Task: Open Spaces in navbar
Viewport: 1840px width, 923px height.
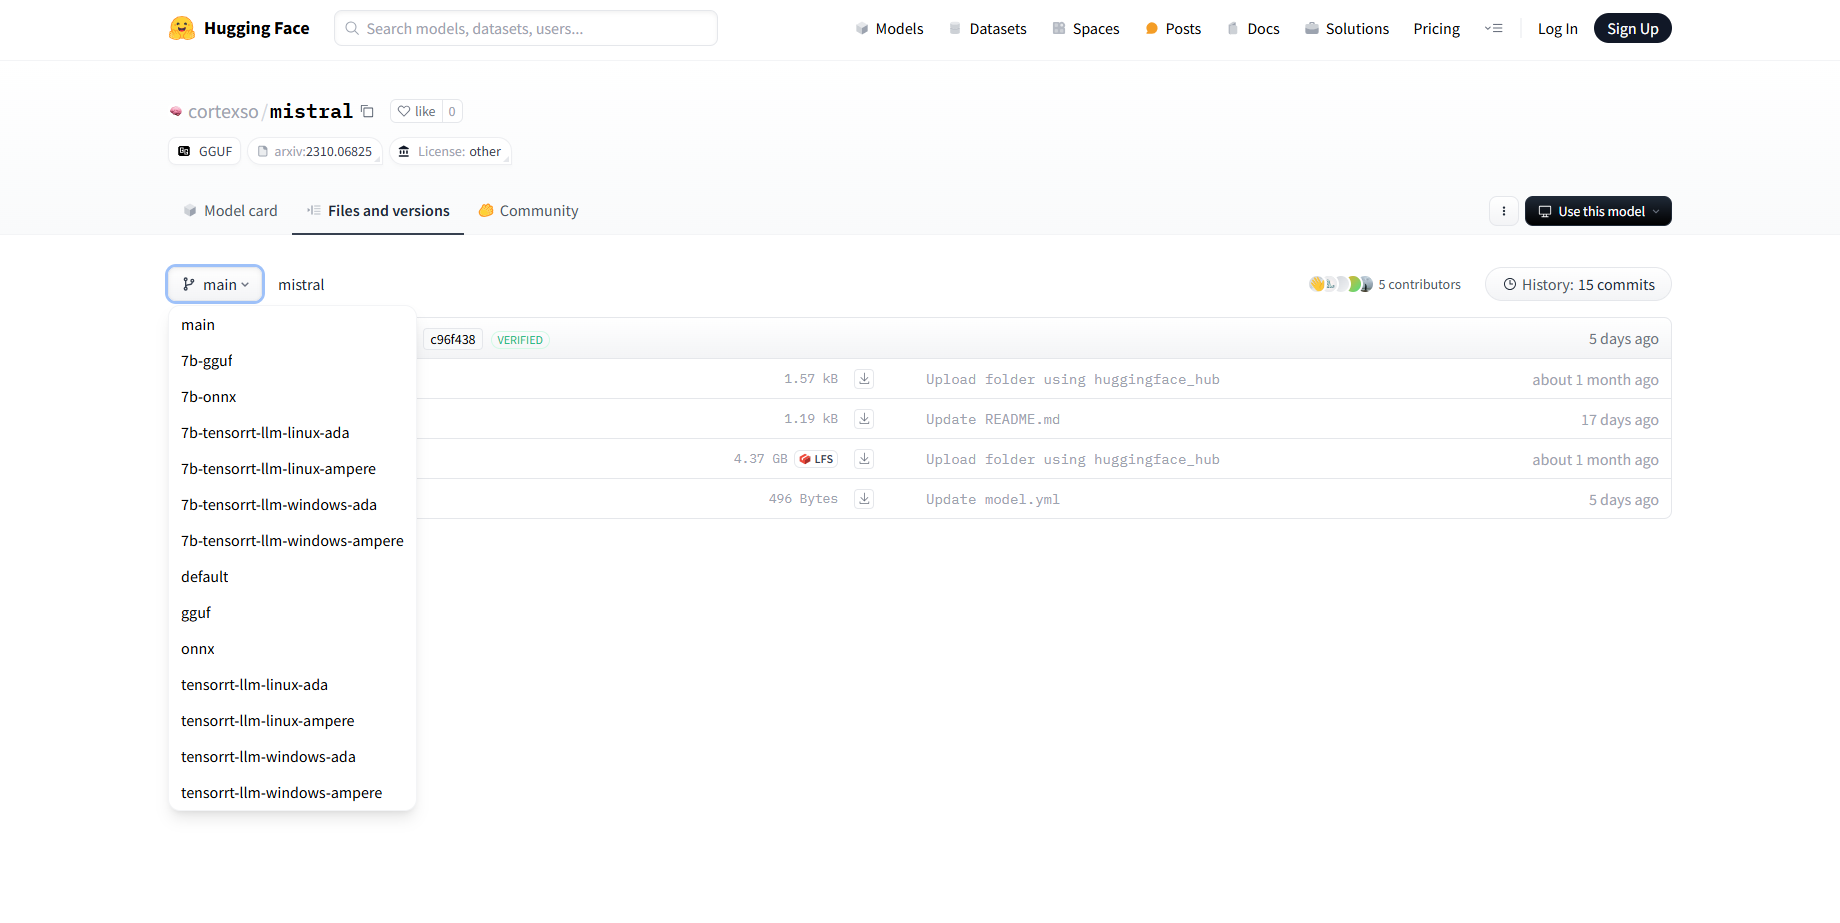Action: (1085, 28)
